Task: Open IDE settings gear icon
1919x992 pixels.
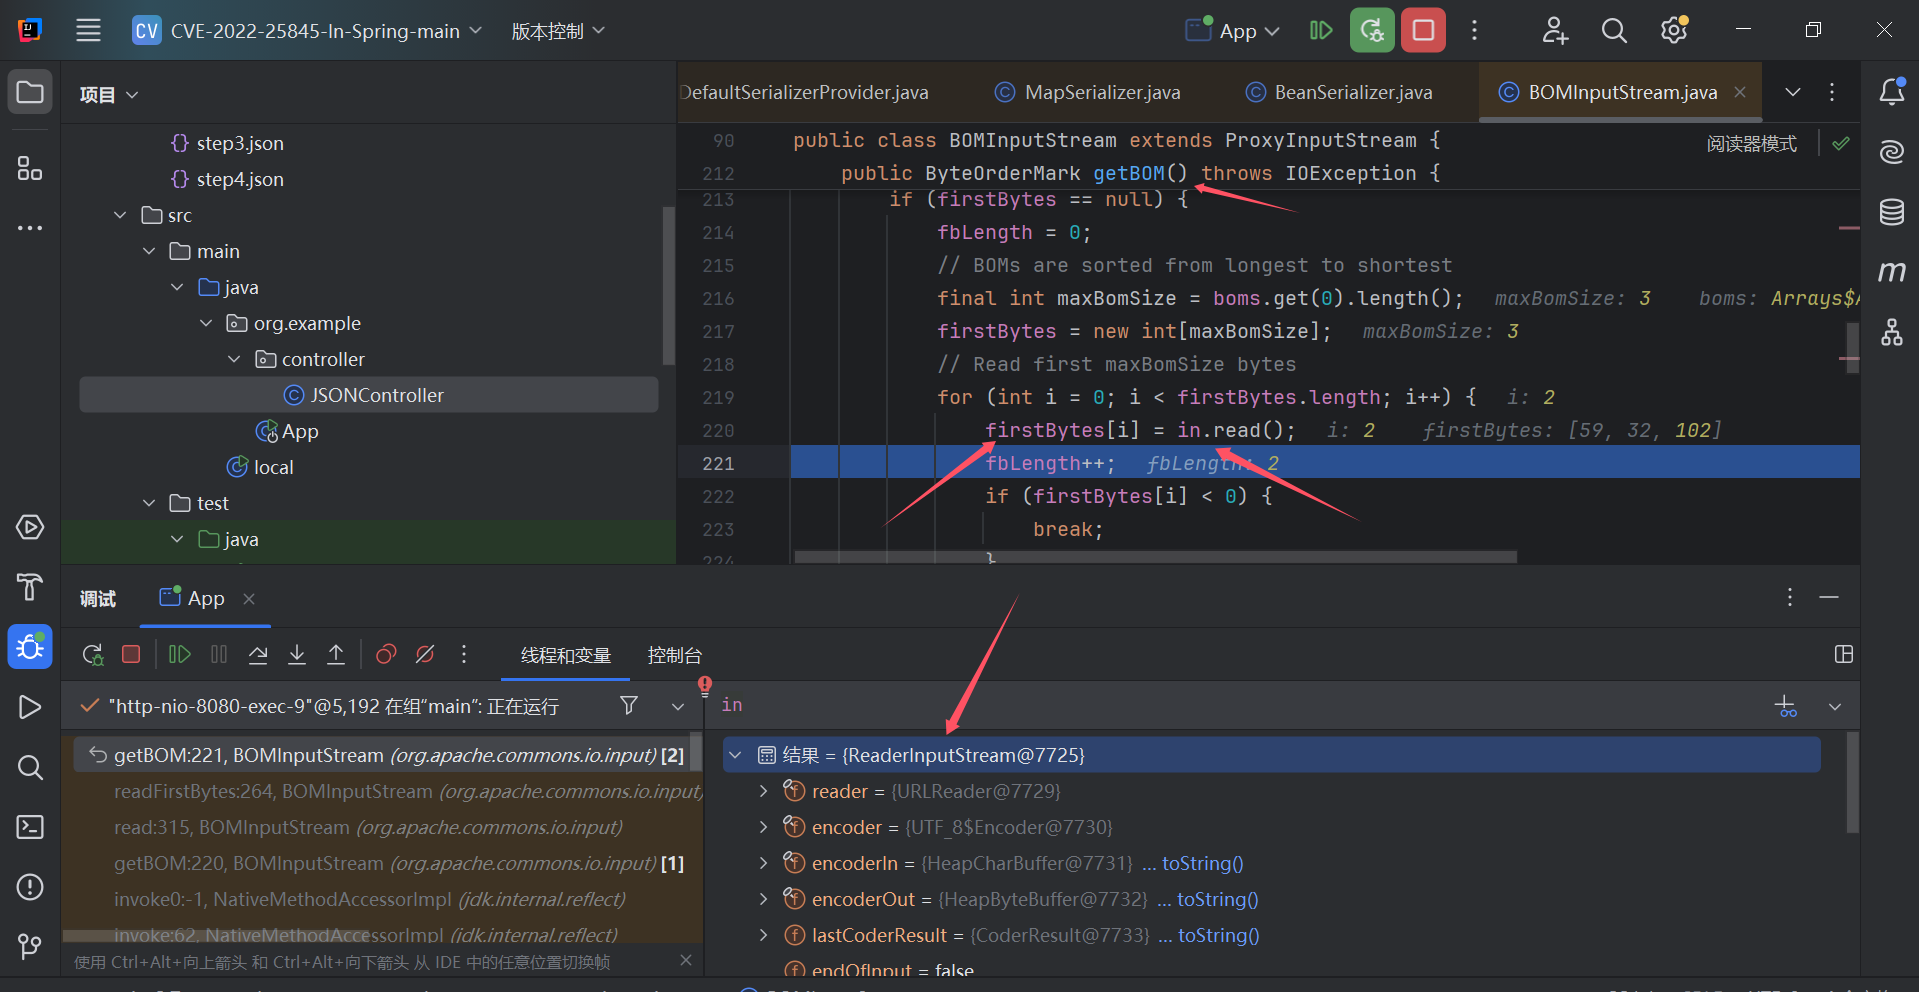Action: tap(1674, 30)
